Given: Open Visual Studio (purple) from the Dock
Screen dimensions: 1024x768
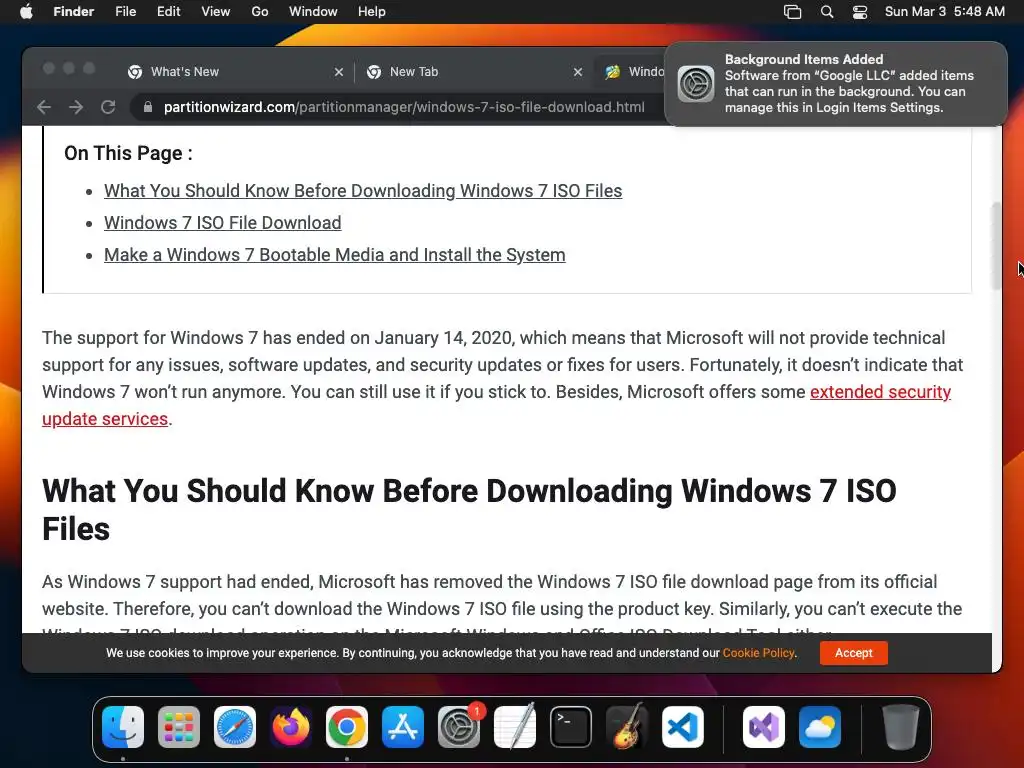Looking at the screenshot, I should tap(764, 727).
